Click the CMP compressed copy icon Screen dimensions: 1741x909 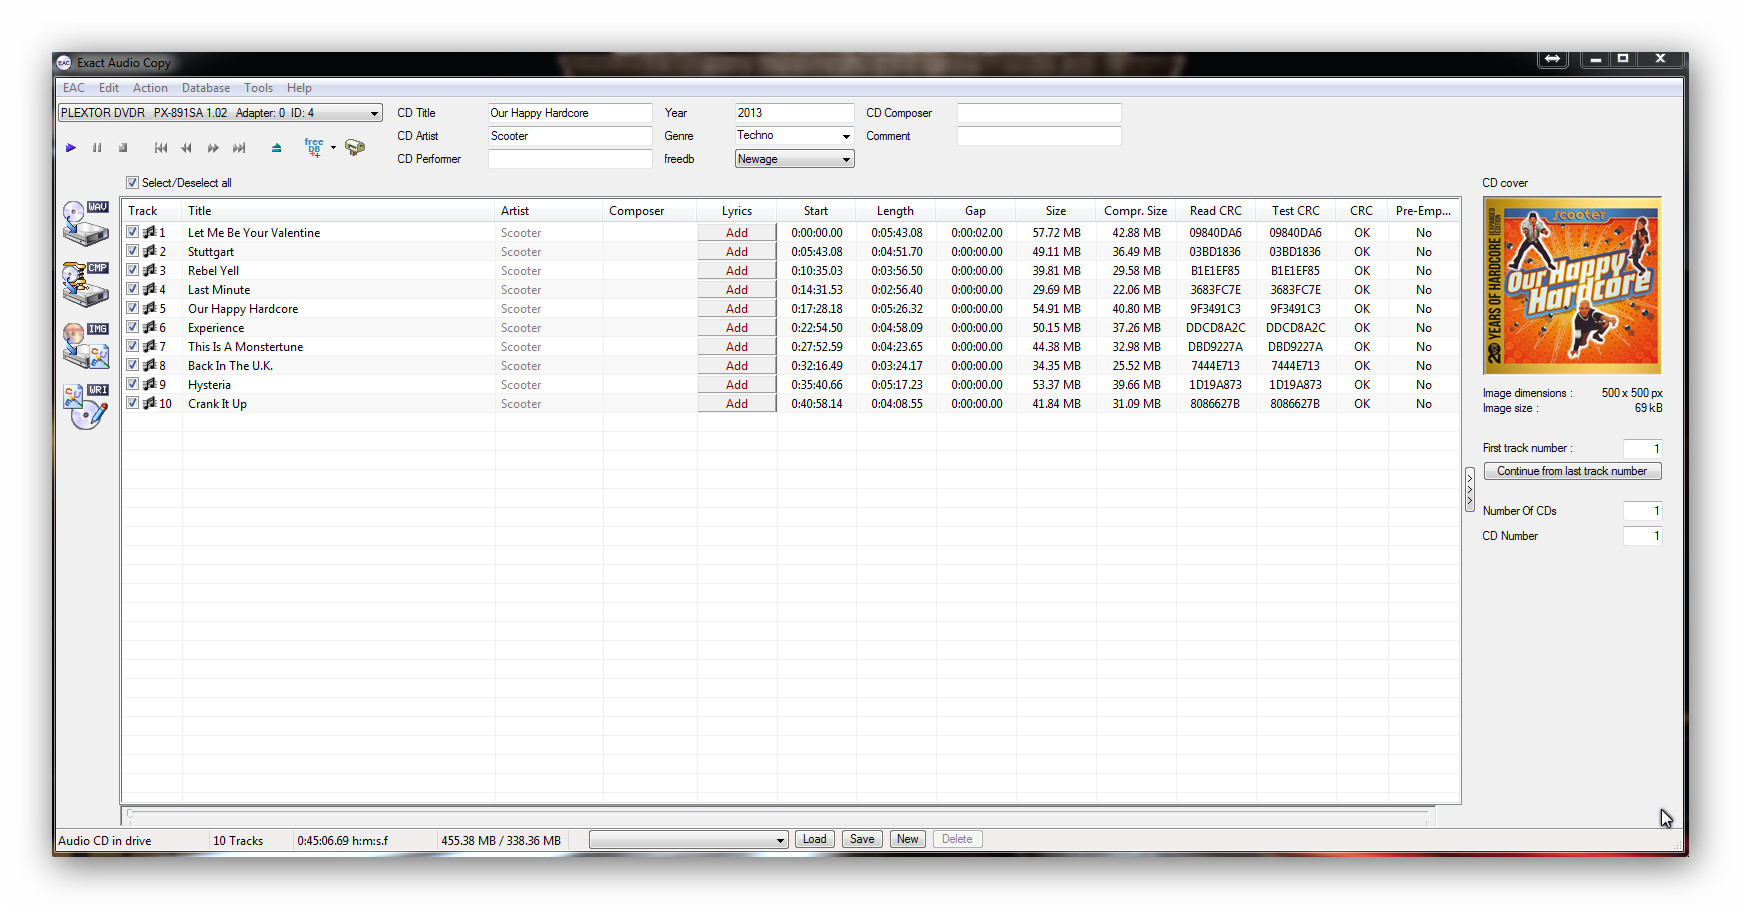click(x=85, y=284)
